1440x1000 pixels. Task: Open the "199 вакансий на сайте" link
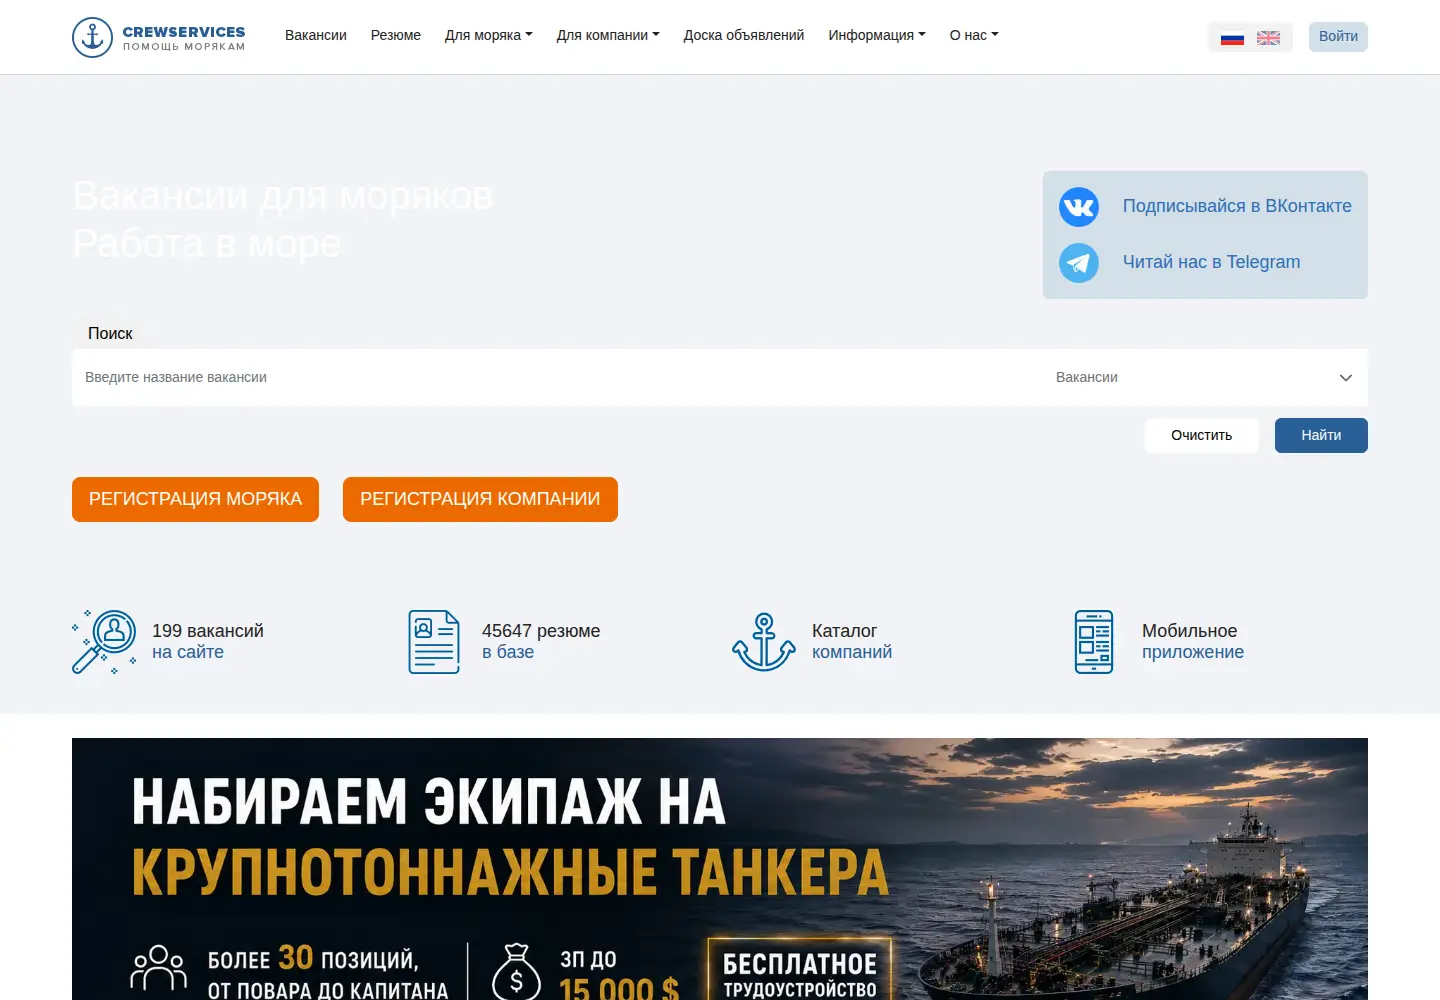208,642
